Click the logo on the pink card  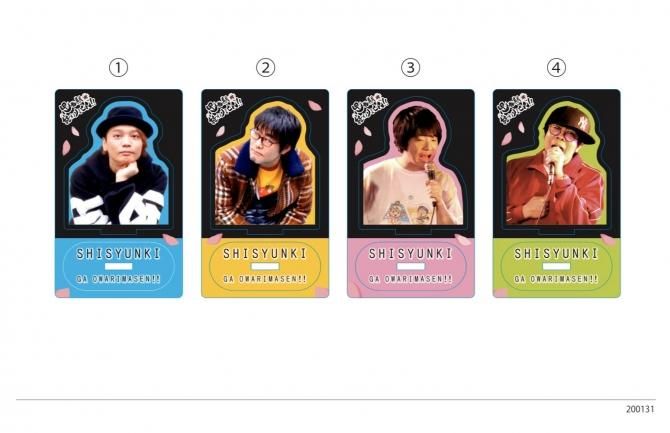tap(370, 108)
